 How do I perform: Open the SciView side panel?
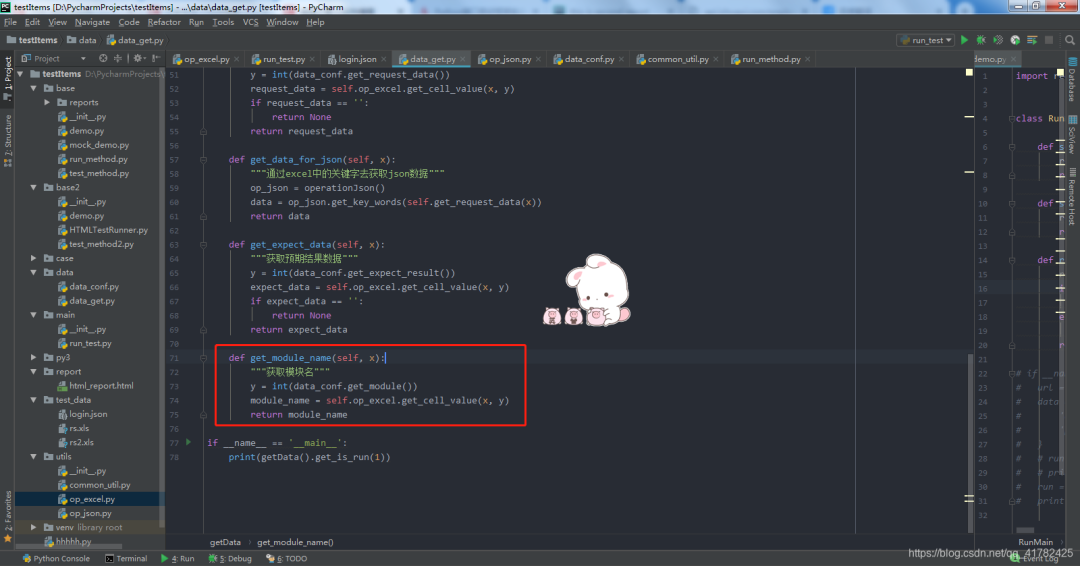[1072, 134]
